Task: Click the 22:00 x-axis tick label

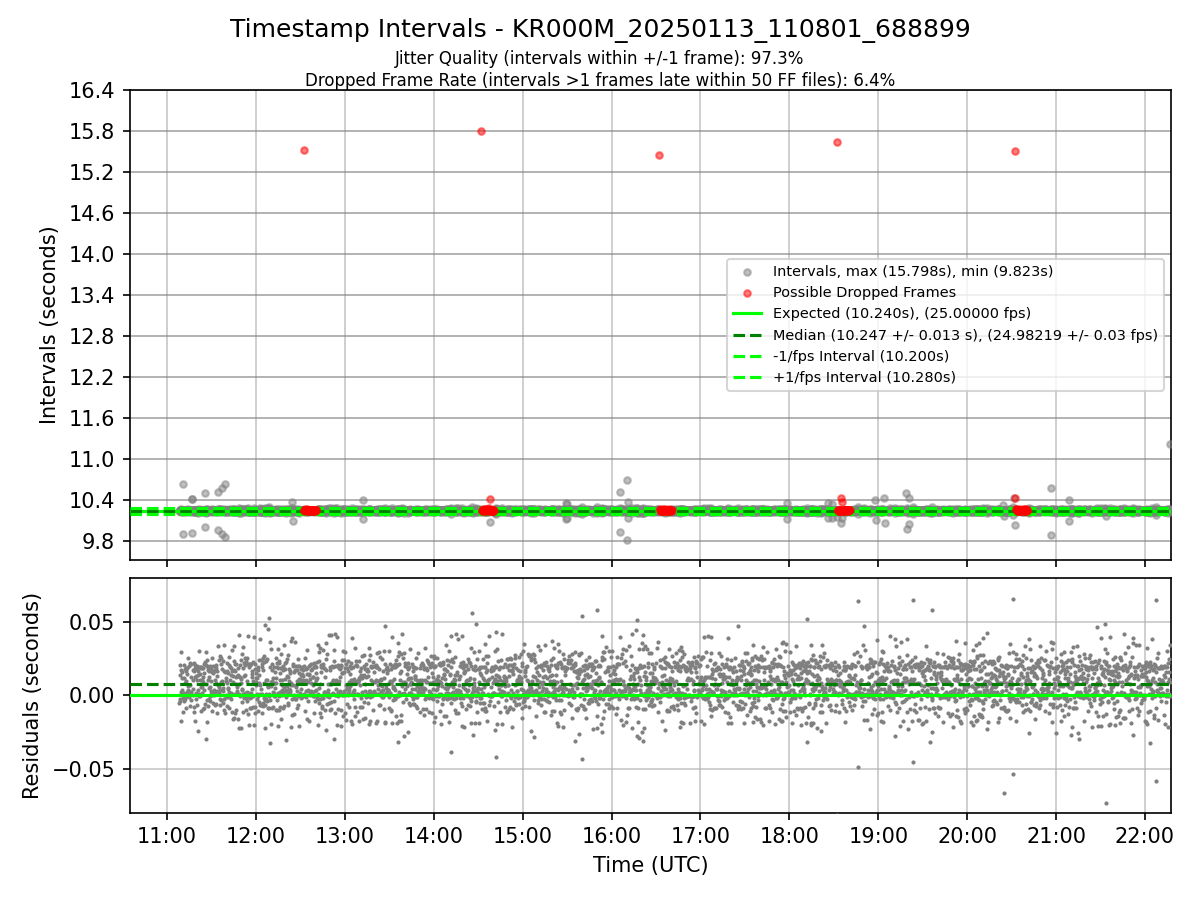Action: pyautogui.click(x=1145, y=835)
